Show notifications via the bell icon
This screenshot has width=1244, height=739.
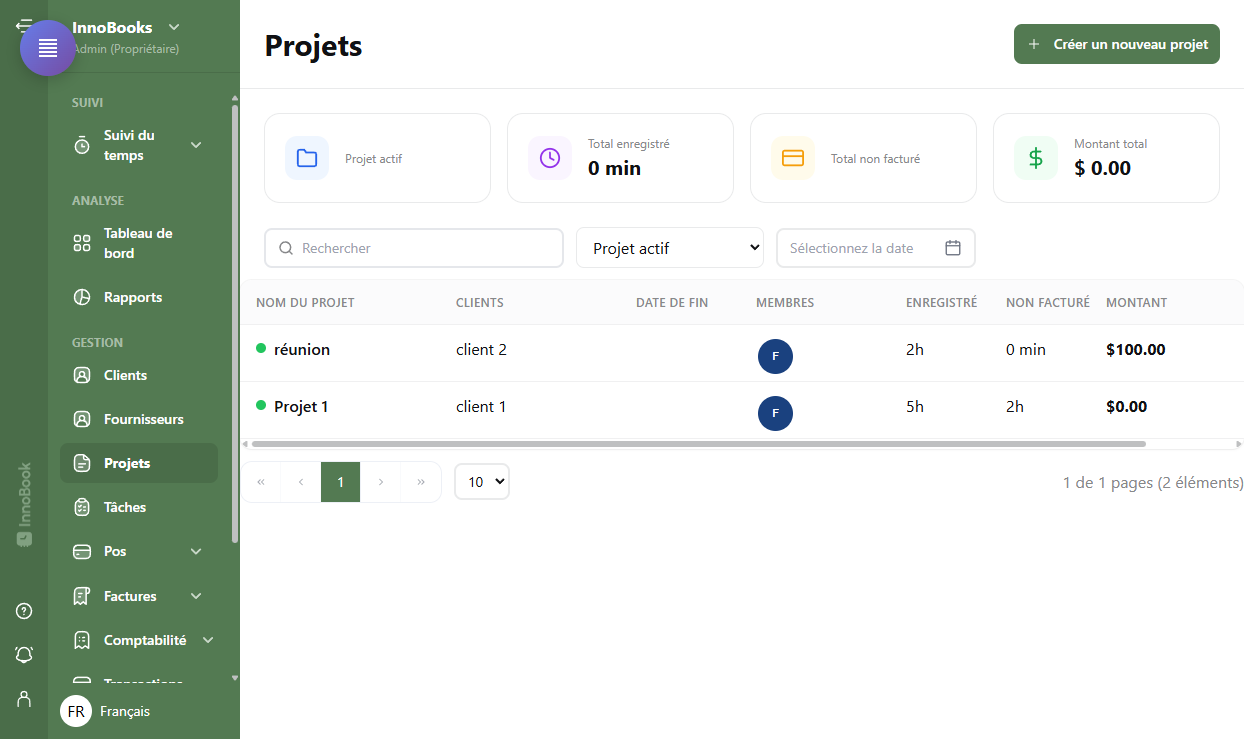pos(24,655)
